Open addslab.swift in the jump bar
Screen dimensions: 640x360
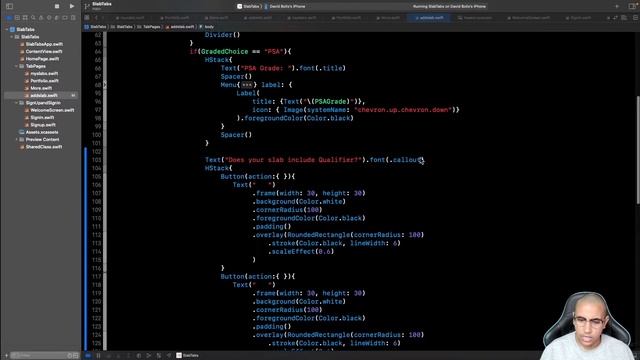click(x=180, y=27)
